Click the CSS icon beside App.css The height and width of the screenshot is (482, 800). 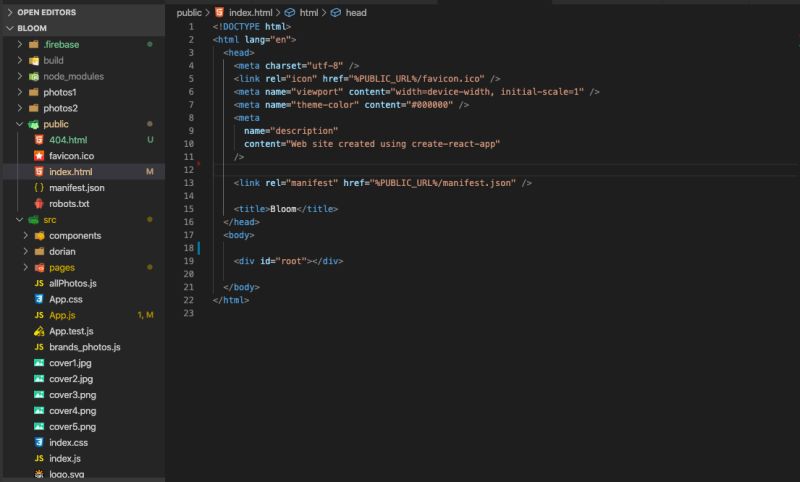(39, 299)
